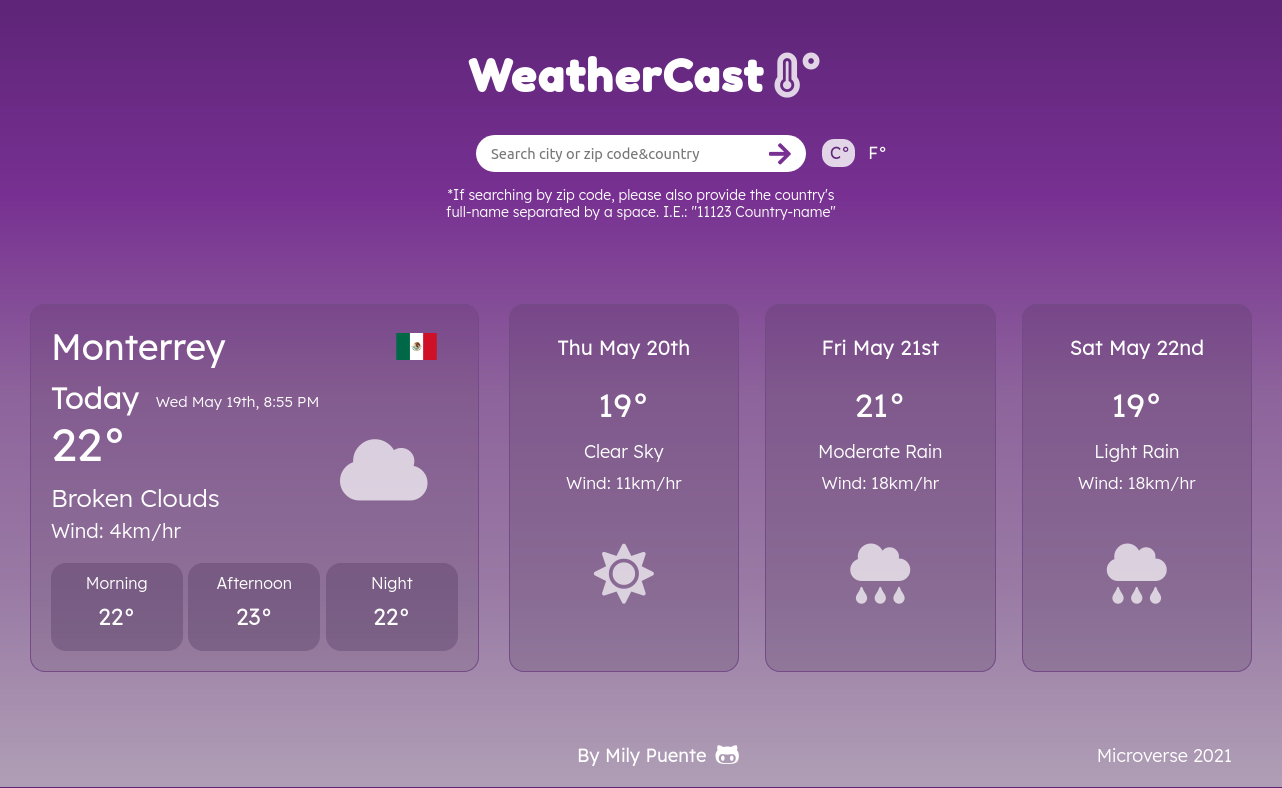Click the rain cloud icon under Moderate Rain
Viewport: 1282px width, 788px height.
click(880, 573)
